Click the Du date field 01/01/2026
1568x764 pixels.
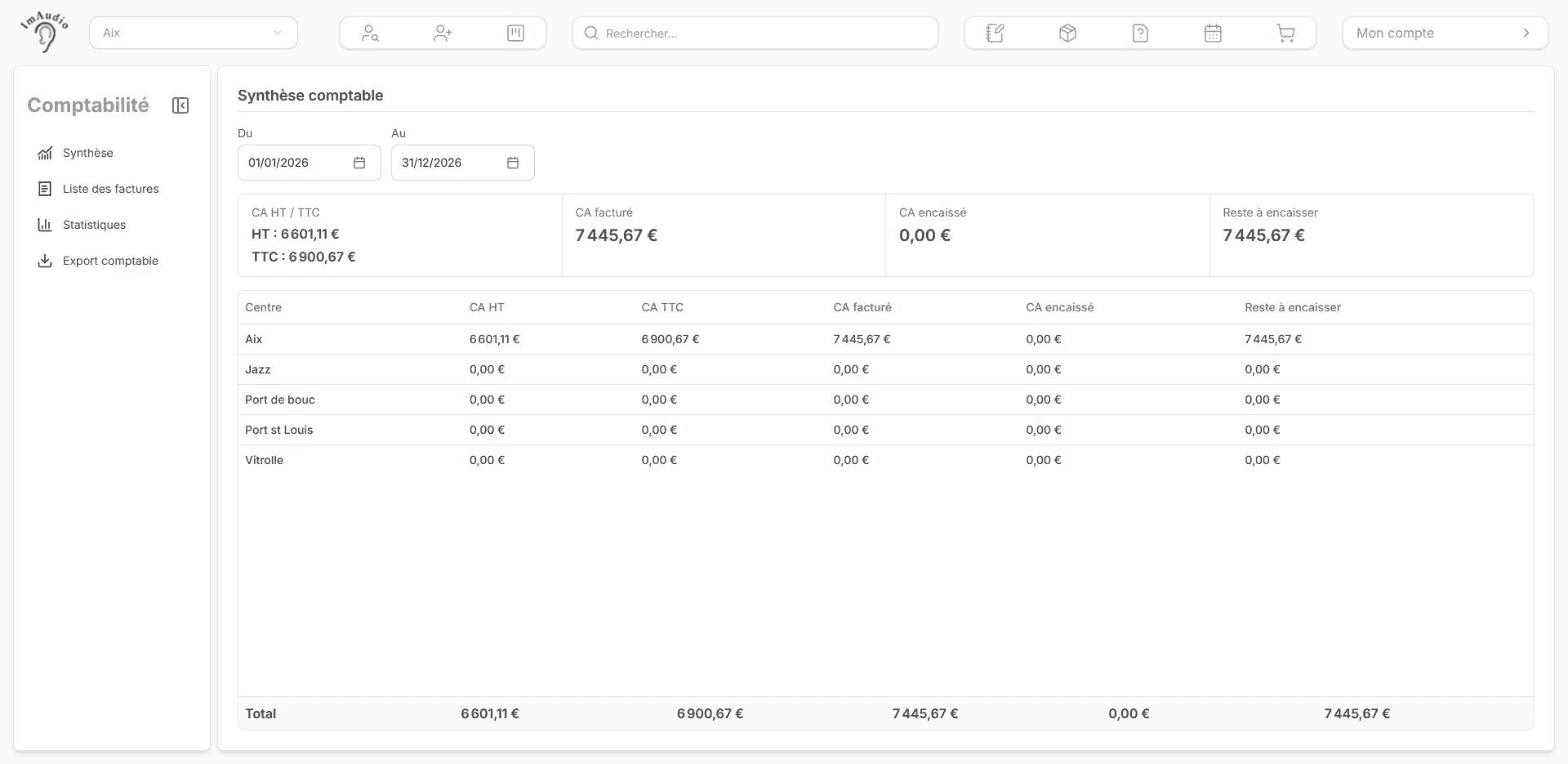[x=309, y=163]
